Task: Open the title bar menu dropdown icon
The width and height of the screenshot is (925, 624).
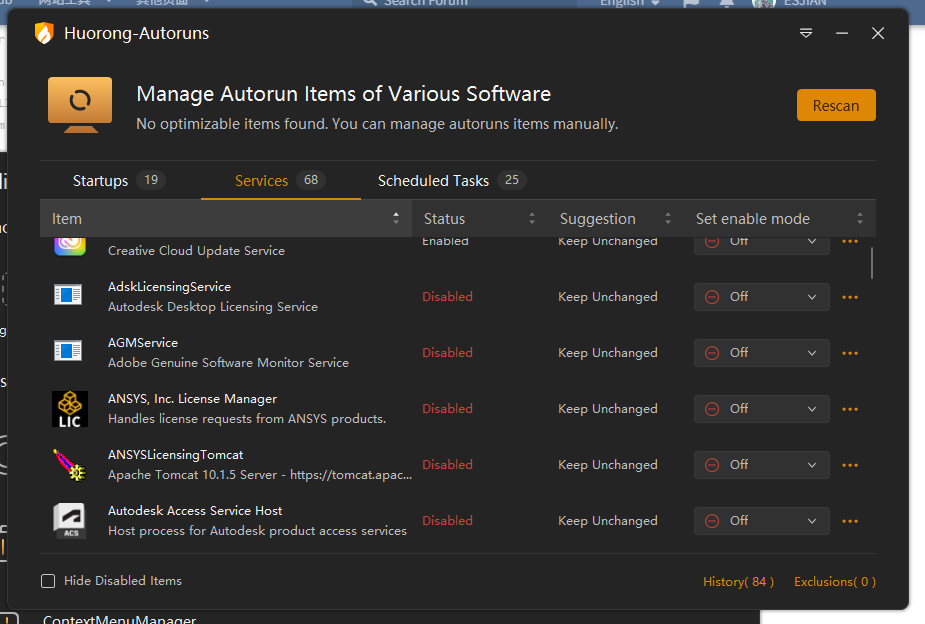Action: (806, 33)
